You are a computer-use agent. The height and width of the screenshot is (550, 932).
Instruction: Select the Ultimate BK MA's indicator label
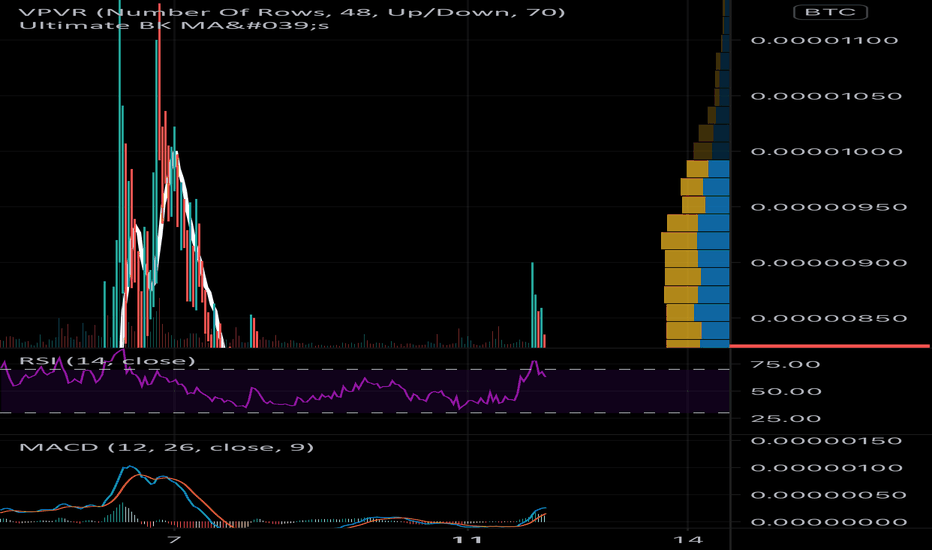tap(174, 26)
